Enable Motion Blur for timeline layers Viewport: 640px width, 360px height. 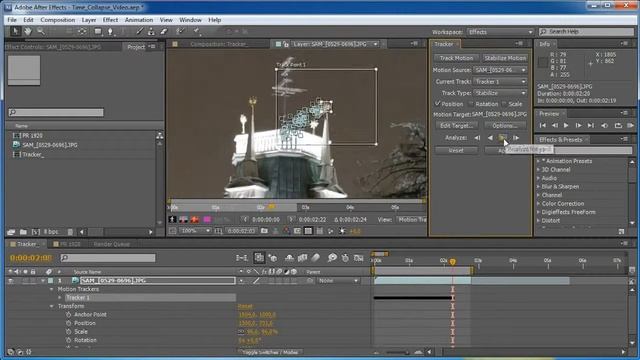pyautogui.click(x=316, y=258)
